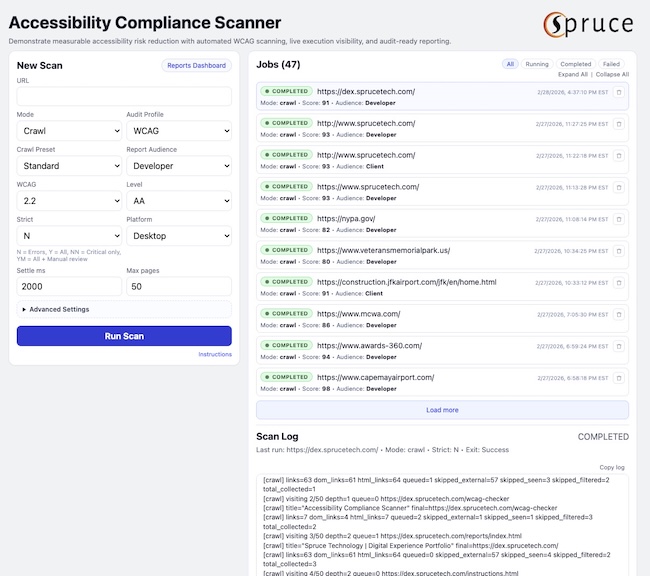
Task: Delete the 11:22:18 PM sprucetech job
Action: (618, 156)
